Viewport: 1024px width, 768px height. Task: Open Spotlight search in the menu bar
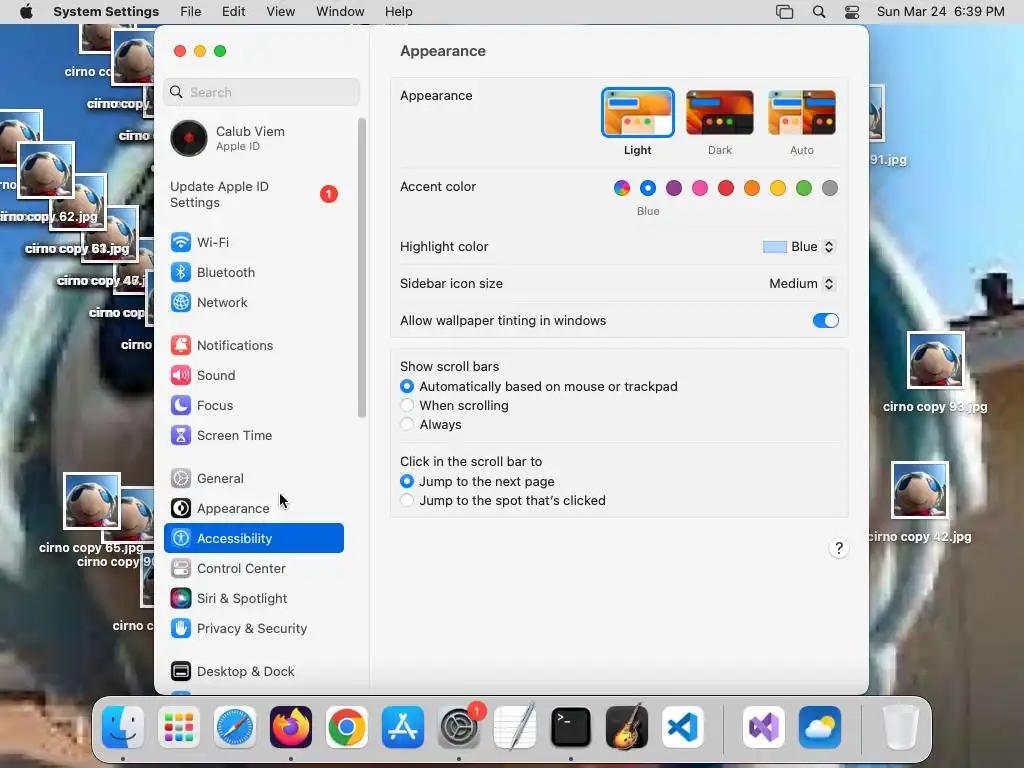coord(819,12)
